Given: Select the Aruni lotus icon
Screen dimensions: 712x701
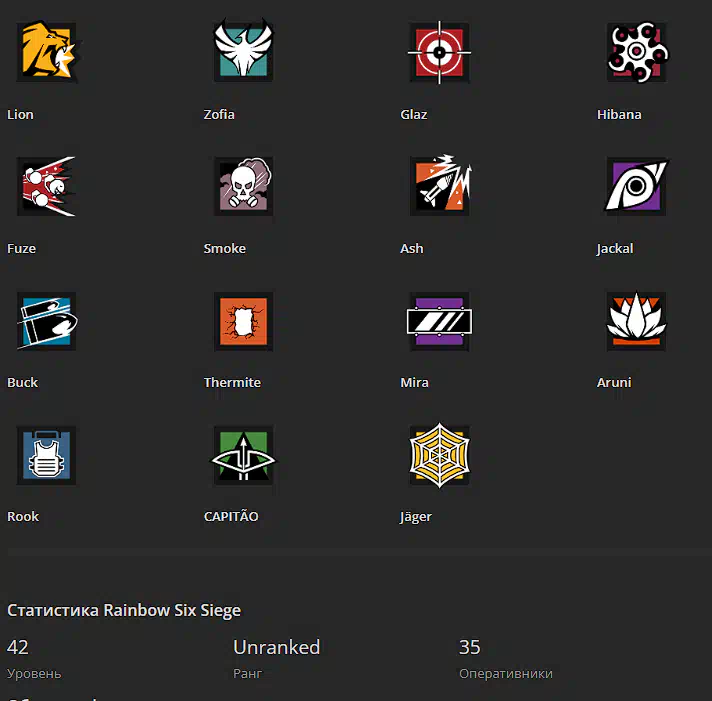Looking at the screenshot, I should coord(637,321).
